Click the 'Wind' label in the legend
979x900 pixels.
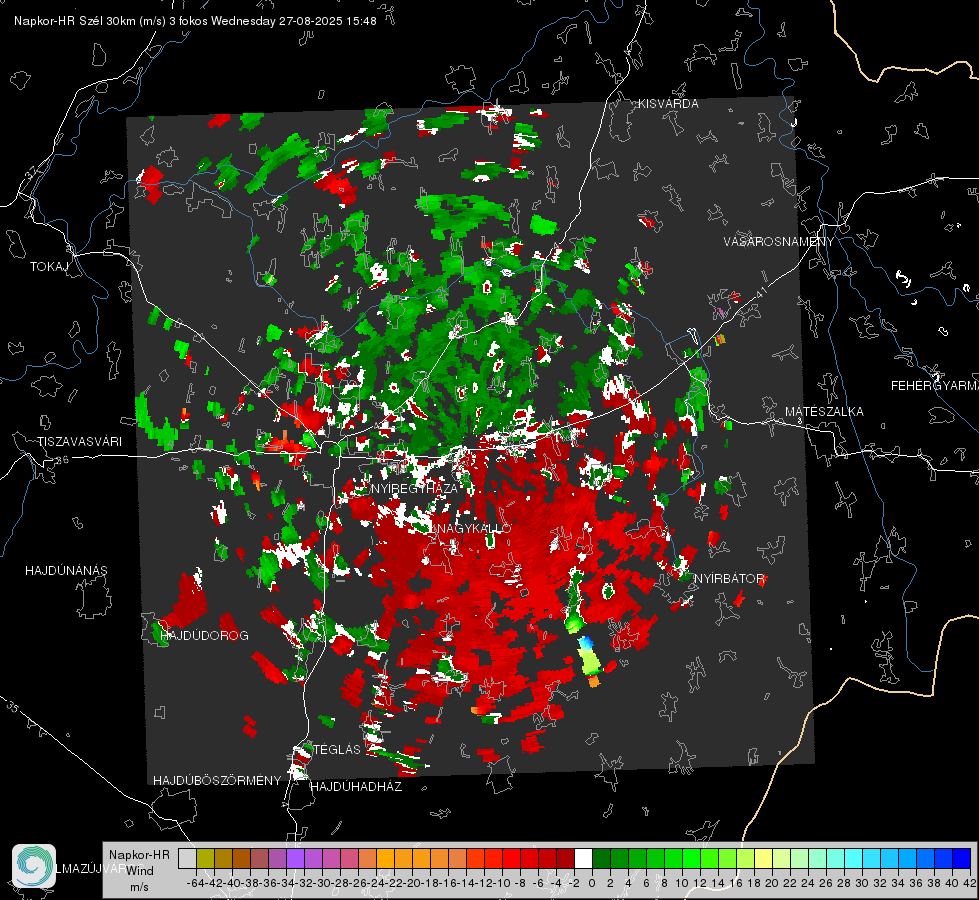pyautogui.click(x=140, y=871)
